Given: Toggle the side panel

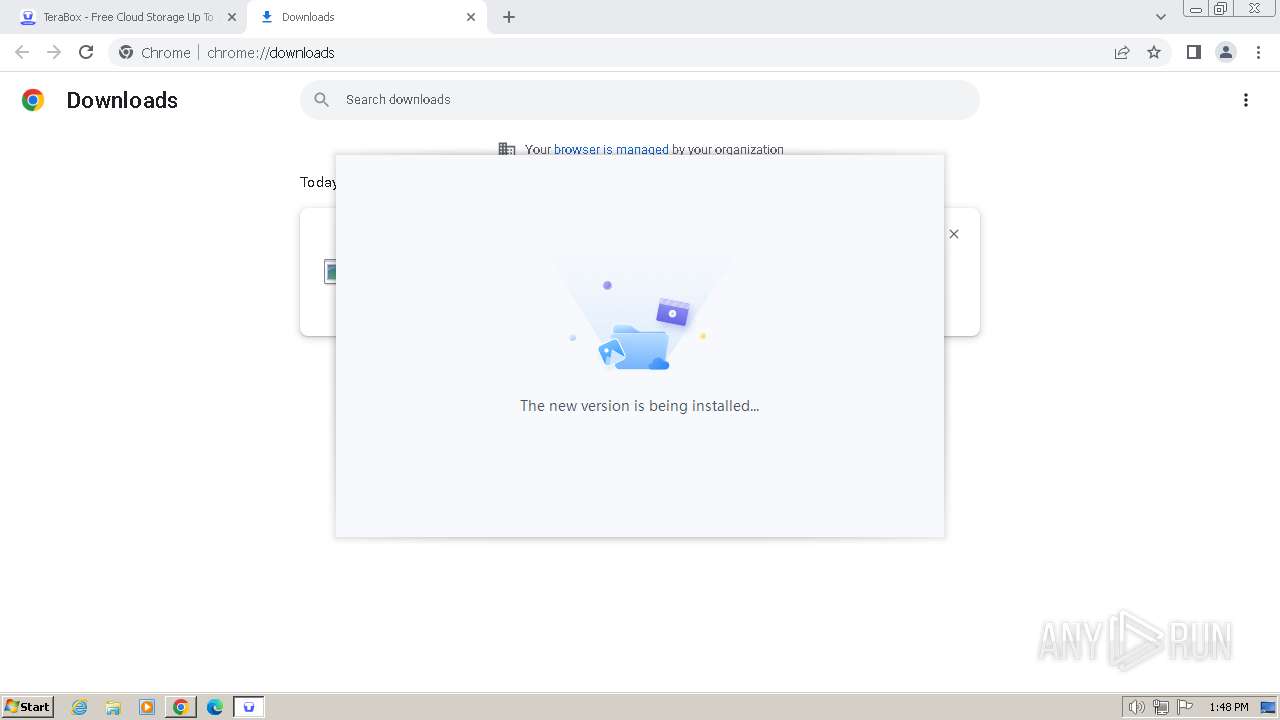Looking at the screenshot, I should [x=1193, y=52].
